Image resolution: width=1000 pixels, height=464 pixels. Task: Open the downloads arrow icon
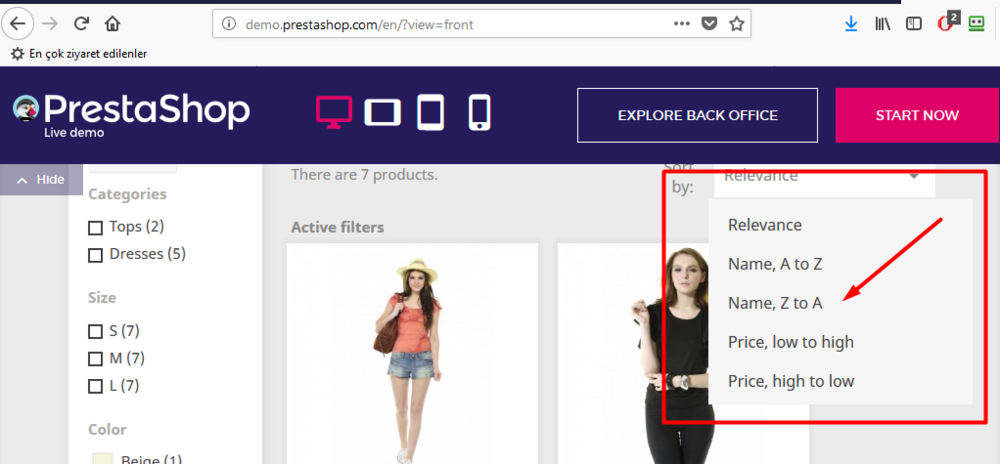851,23
